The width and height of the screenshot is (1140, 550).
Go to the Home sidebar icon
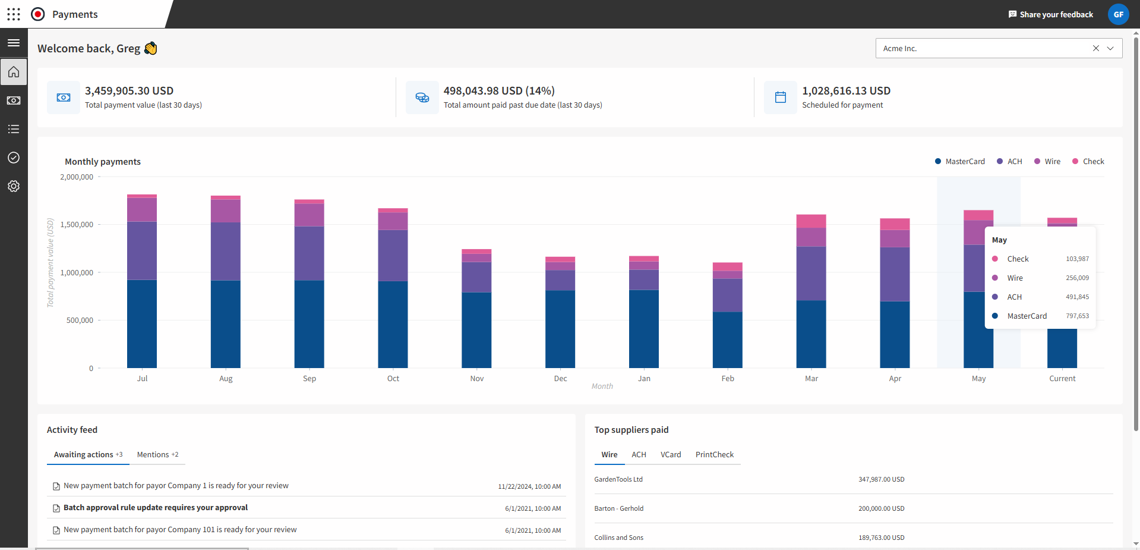[x=14, y=72]
